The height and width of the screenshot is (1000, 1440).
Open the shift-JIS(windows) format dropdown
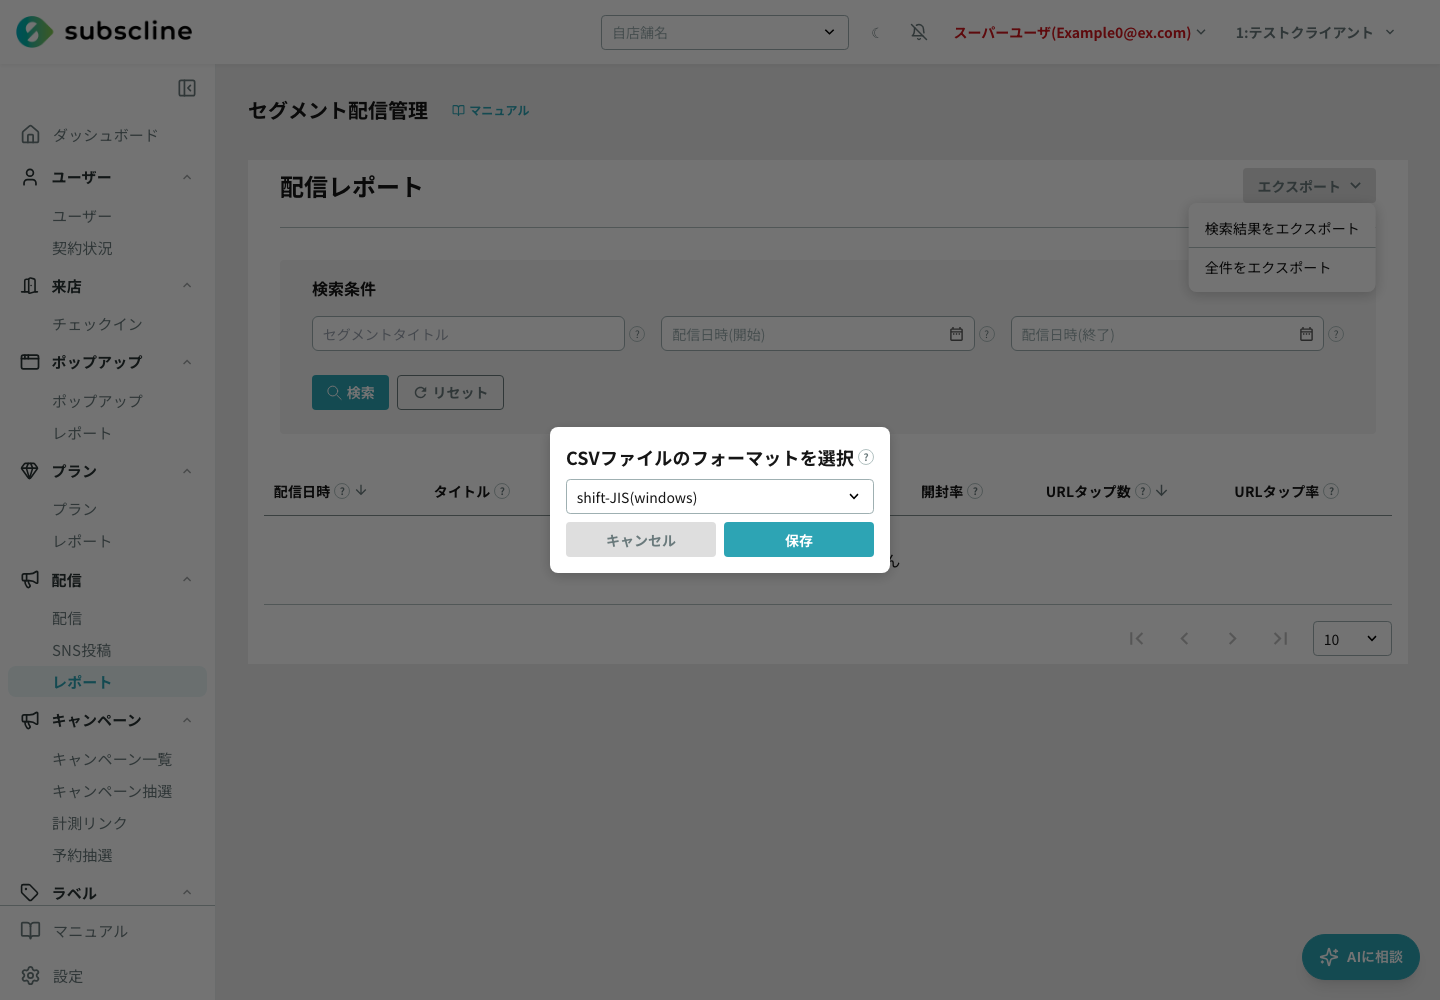pos(720,497)
